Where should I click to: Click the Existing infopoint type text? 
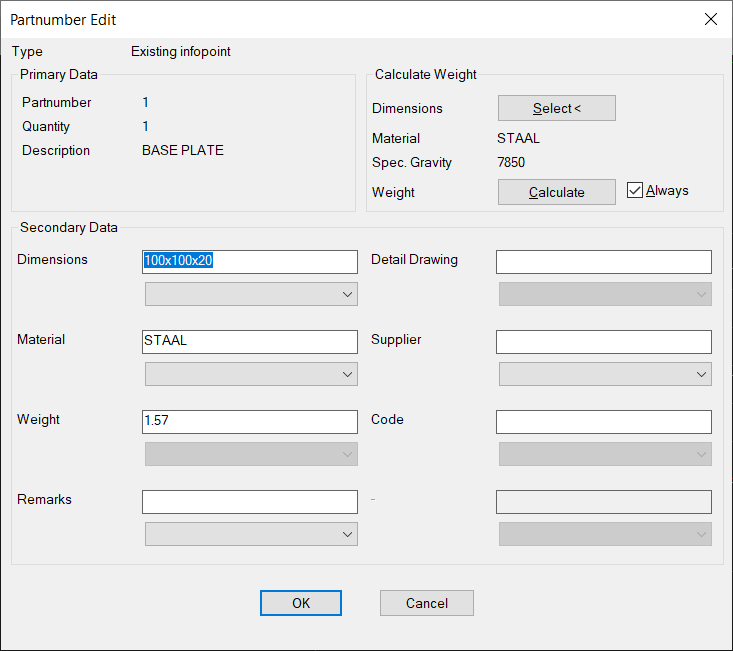click(180, 51)
